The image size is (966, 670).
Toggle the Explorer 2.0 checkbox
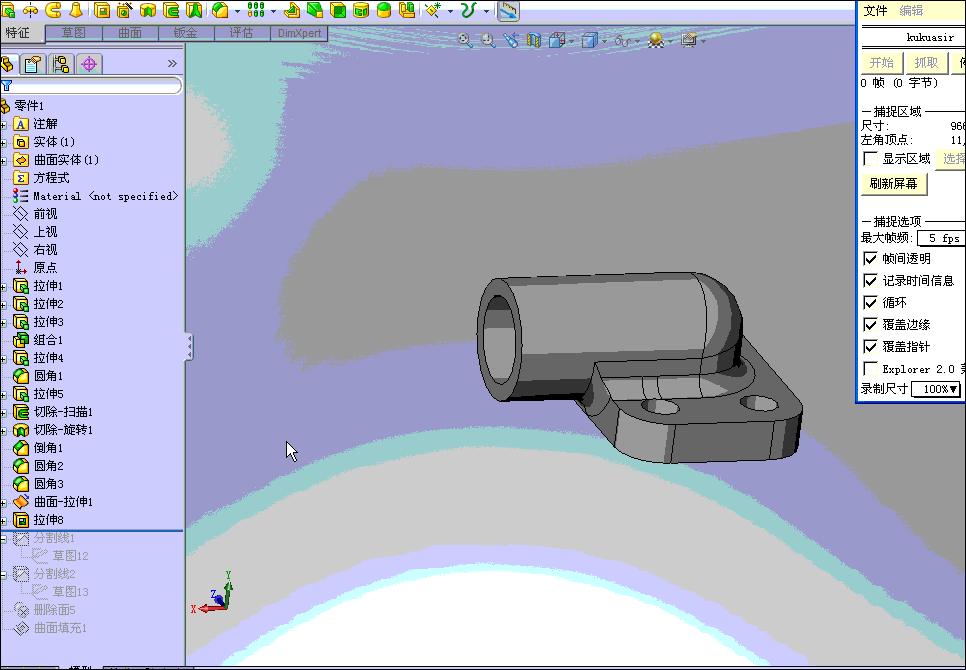(x=871, y=369)
